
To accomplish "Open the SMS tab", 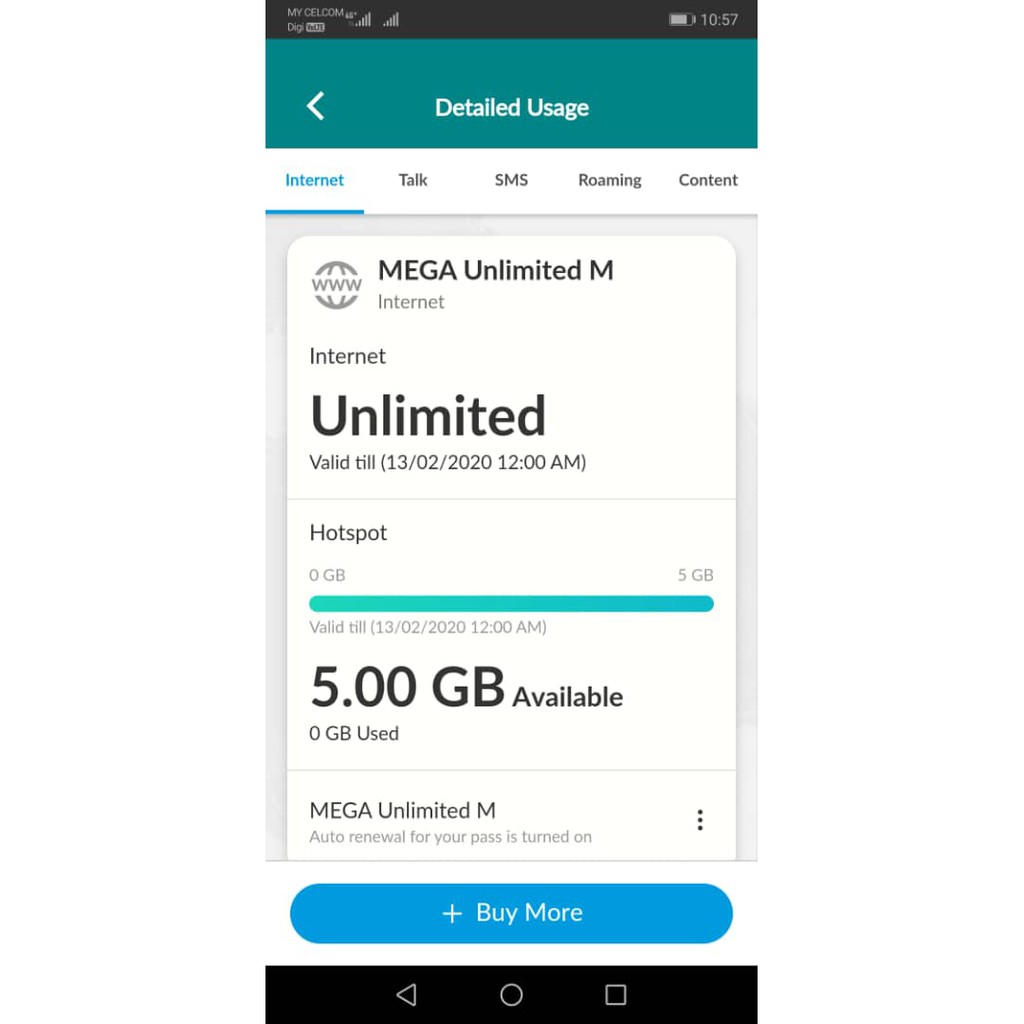I will pos(511,180).
